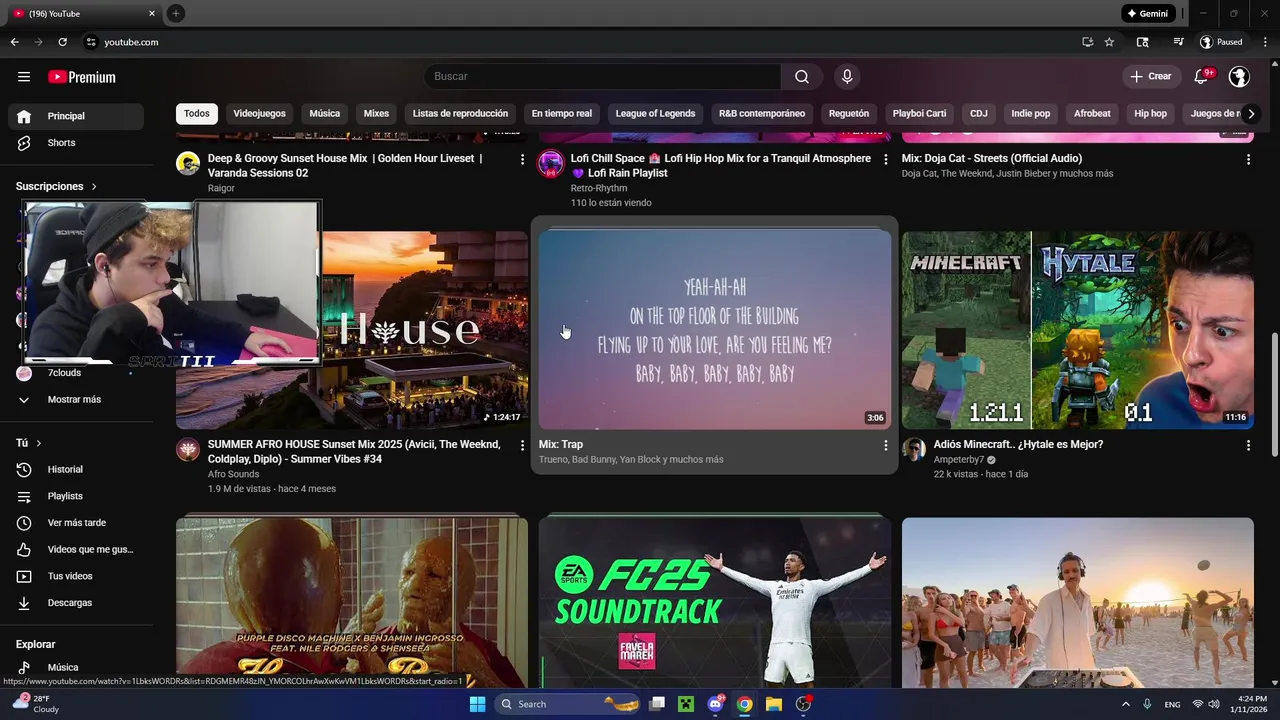Select the Mixes filter chip
This screenshot has height=720, width=1280.
(x=376, y=114)
